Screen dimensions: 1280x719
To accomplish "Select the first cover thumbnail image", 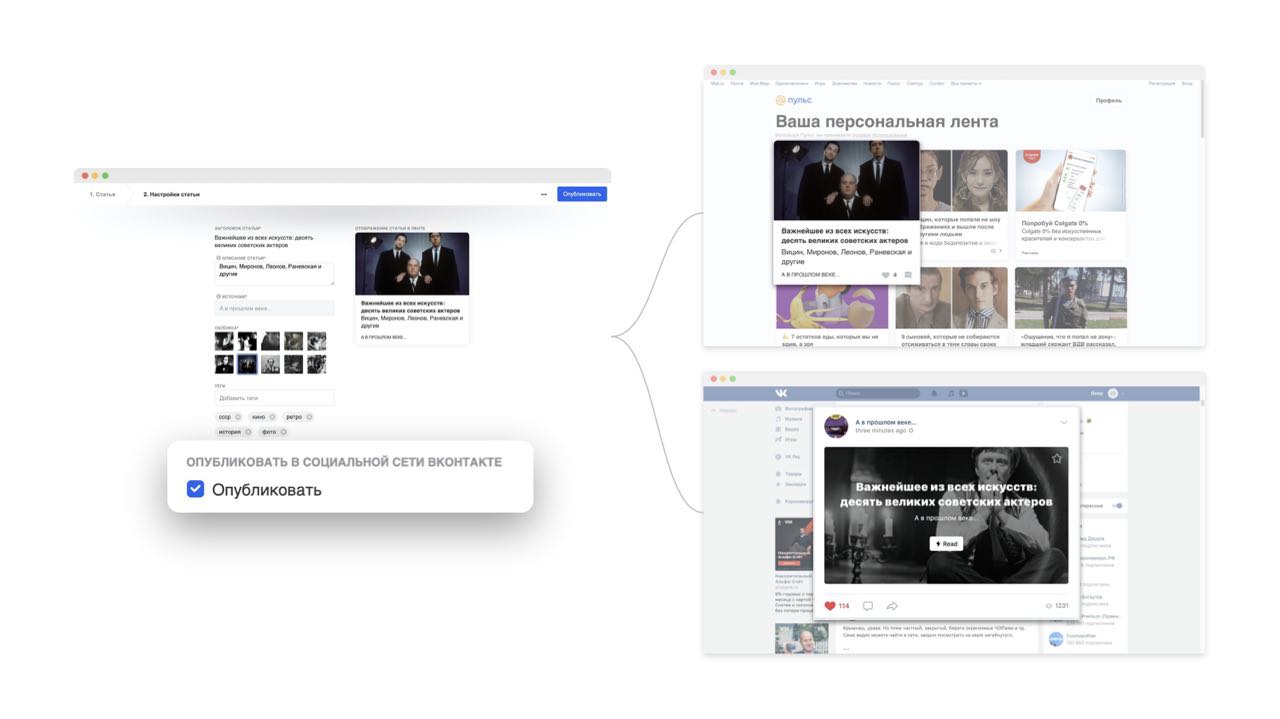I will tap(224, 341).
